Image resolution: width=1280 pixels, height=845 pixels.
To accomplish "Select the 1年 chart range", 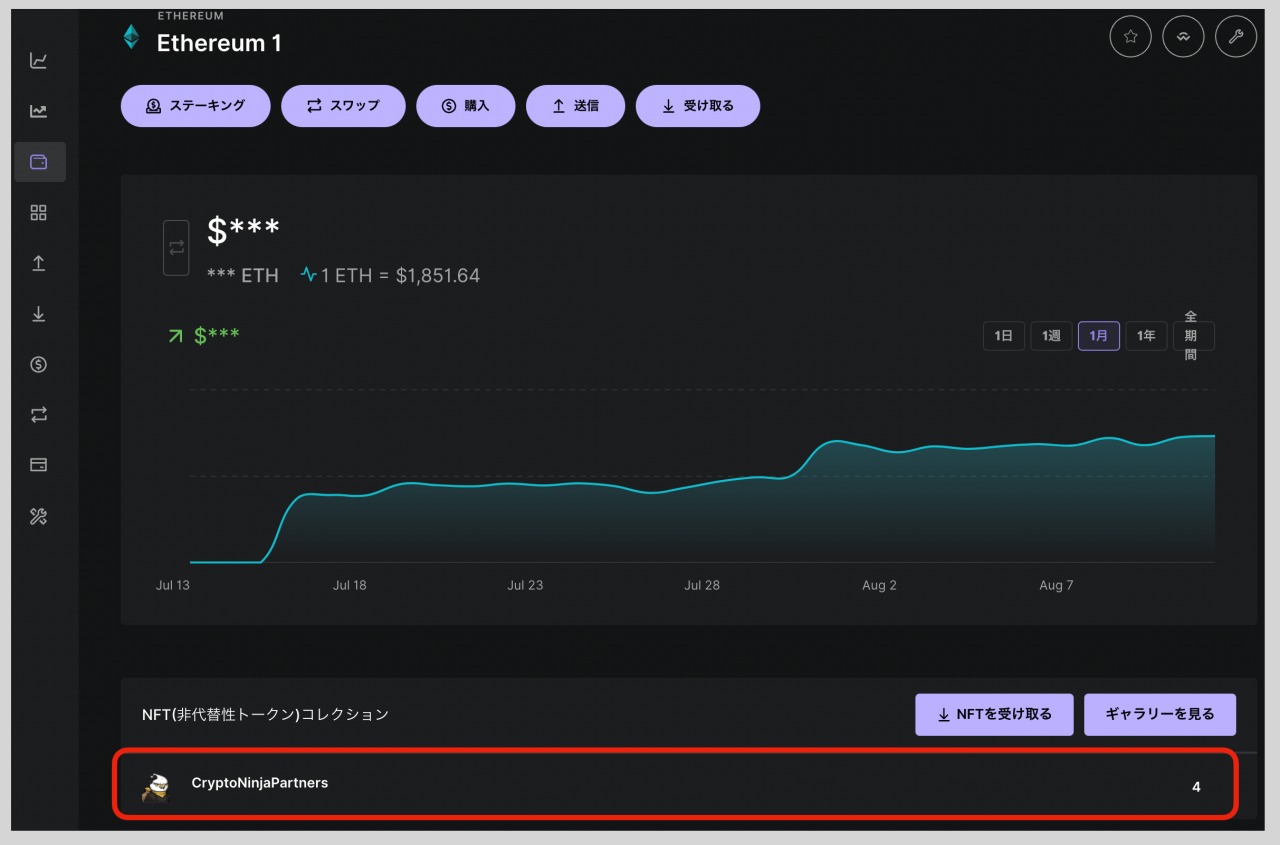I will 1146,336.
